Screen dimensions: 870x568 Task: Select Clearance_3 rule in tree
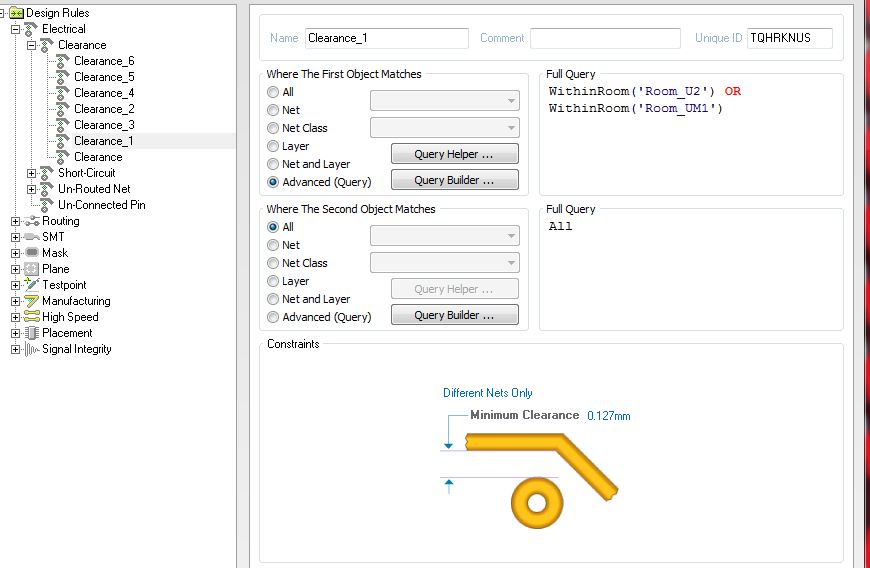click(x=104, y=125)
